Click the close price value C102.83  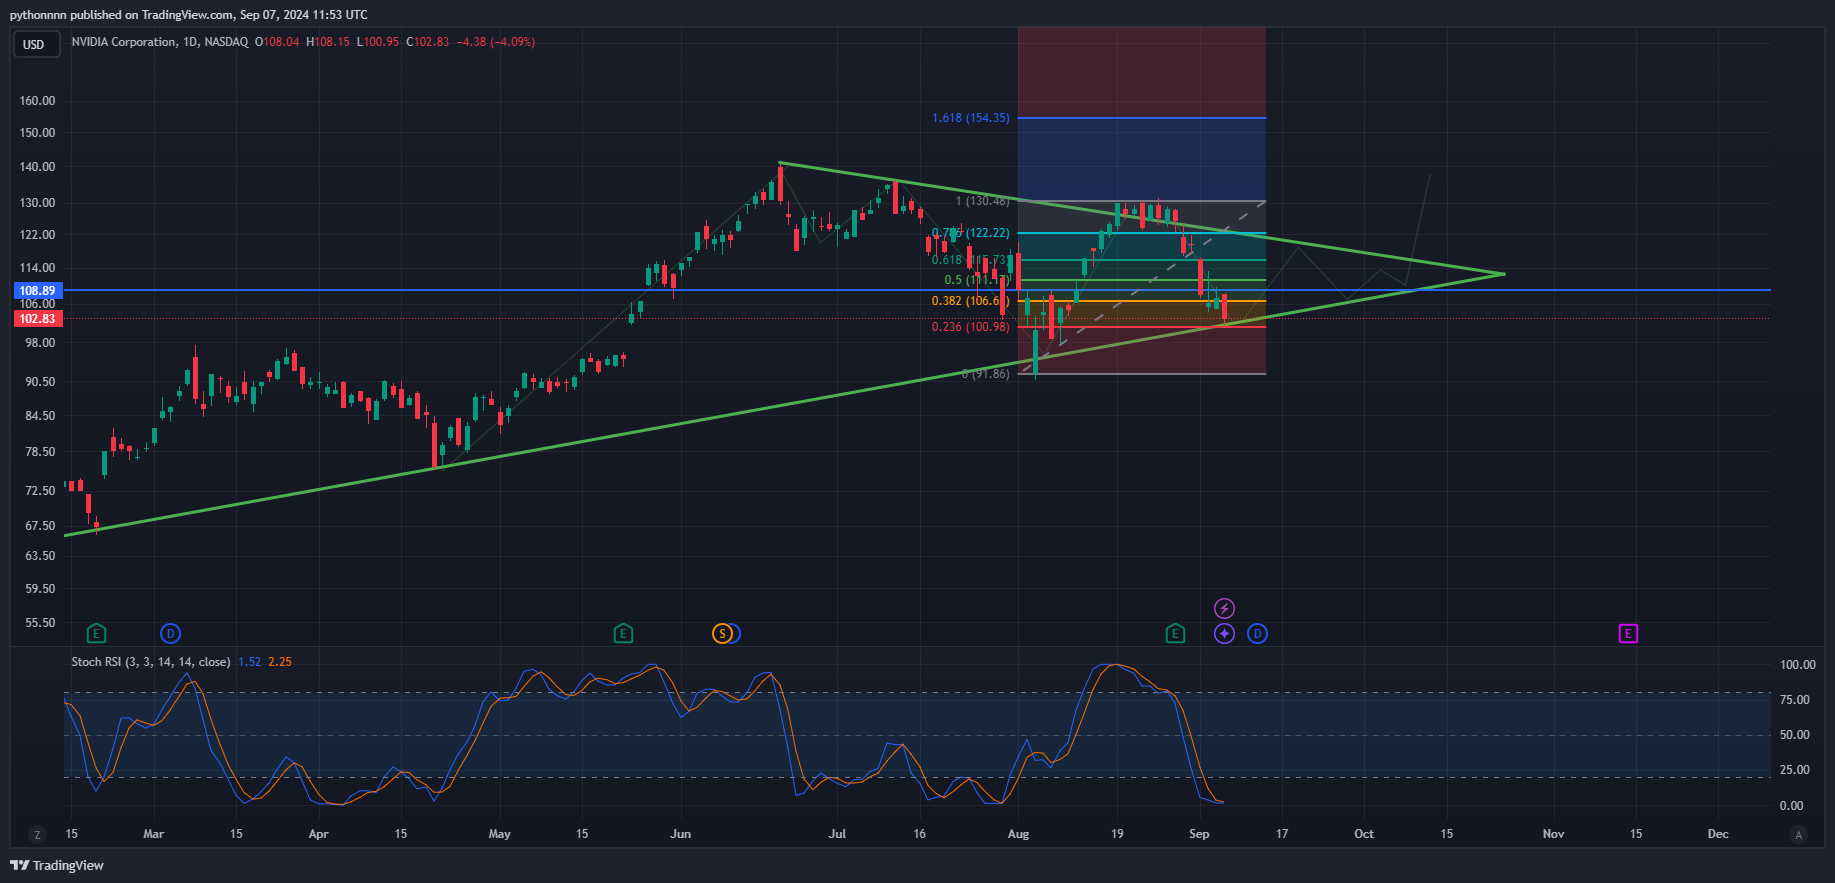(x=427, y=42)
